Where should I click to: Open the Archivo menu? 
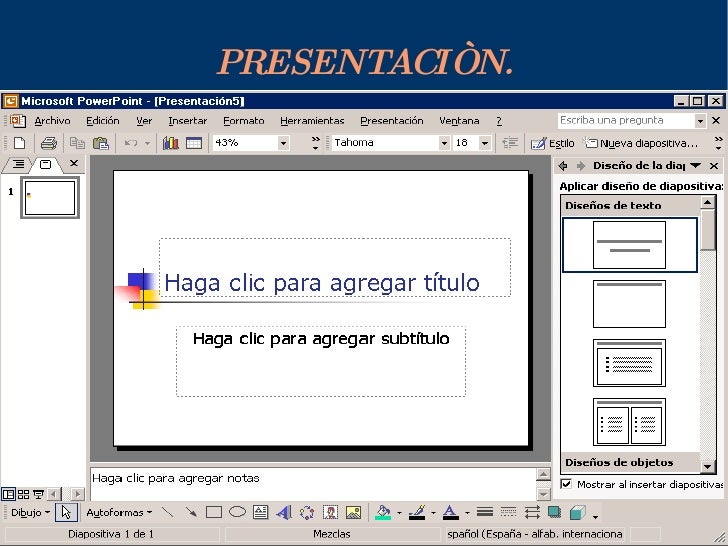52,121
